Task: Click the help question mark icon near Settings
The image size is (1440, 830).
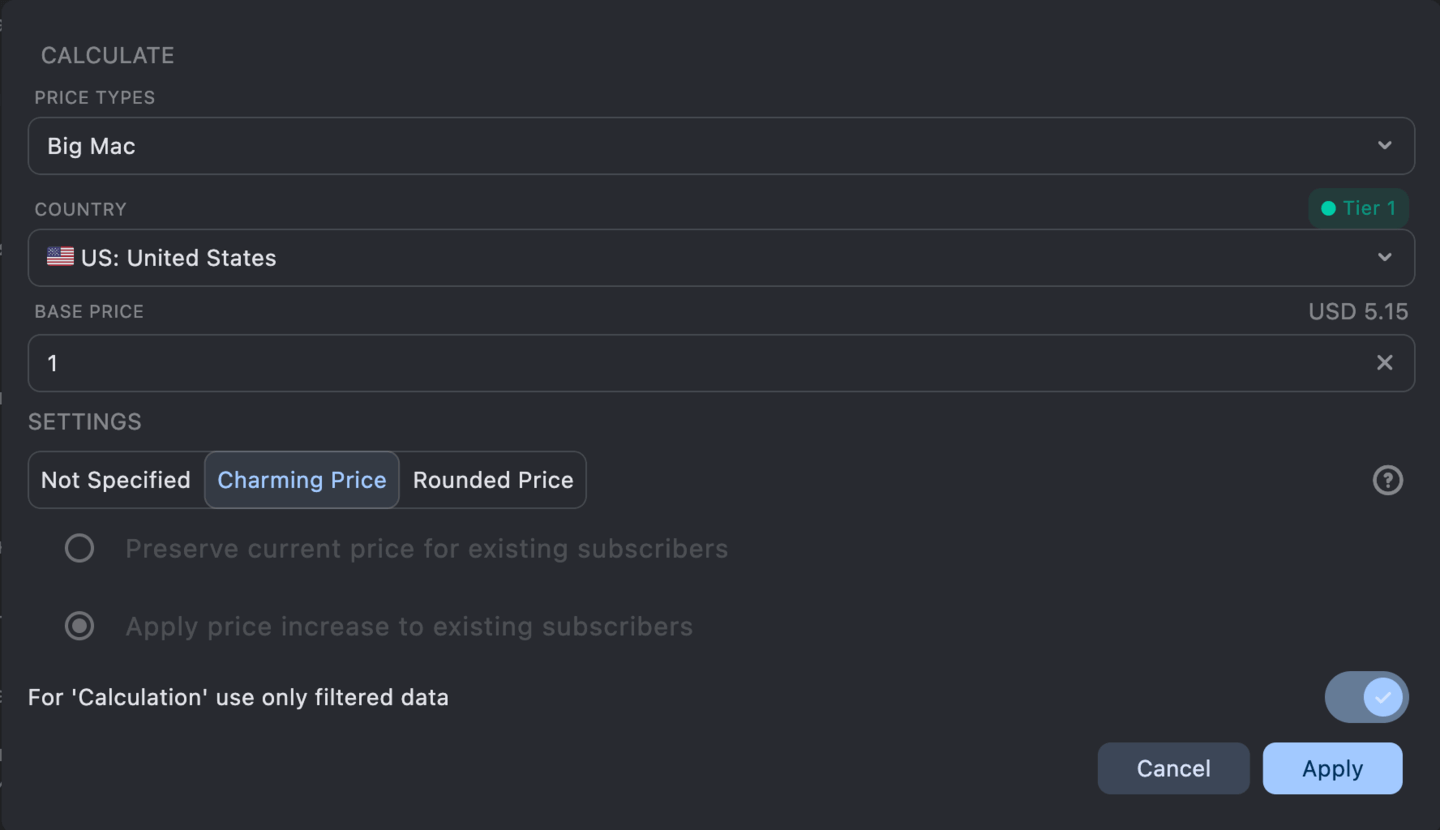Action: click(1388, 480)
